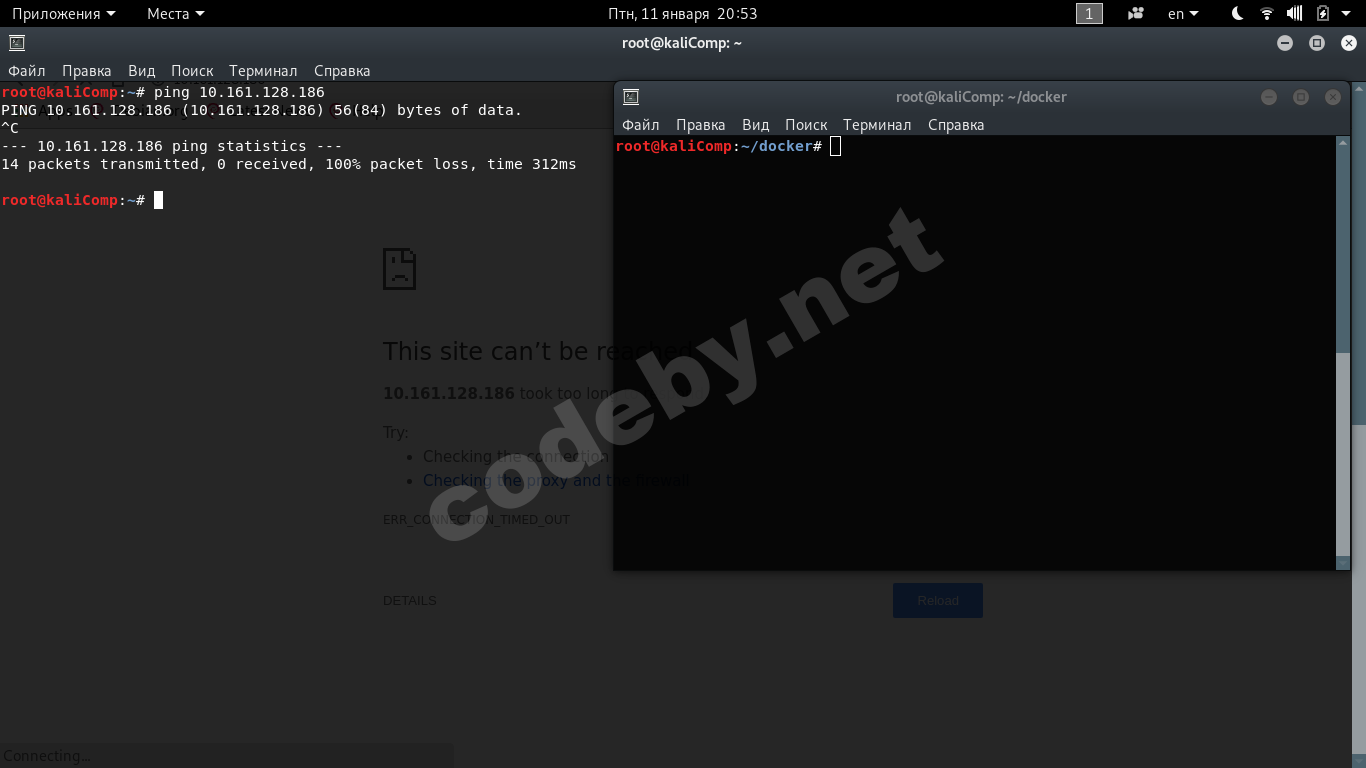Click the screen recorder camera icon
Image resolution: width=1366 pixels, height=768 pixels.
[1136, 14]
